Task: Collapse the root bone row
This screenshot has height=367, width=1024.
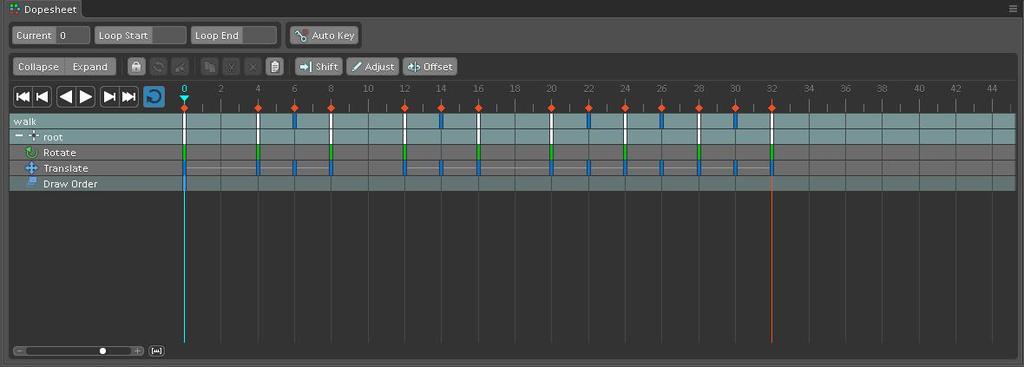Action: 19,136
